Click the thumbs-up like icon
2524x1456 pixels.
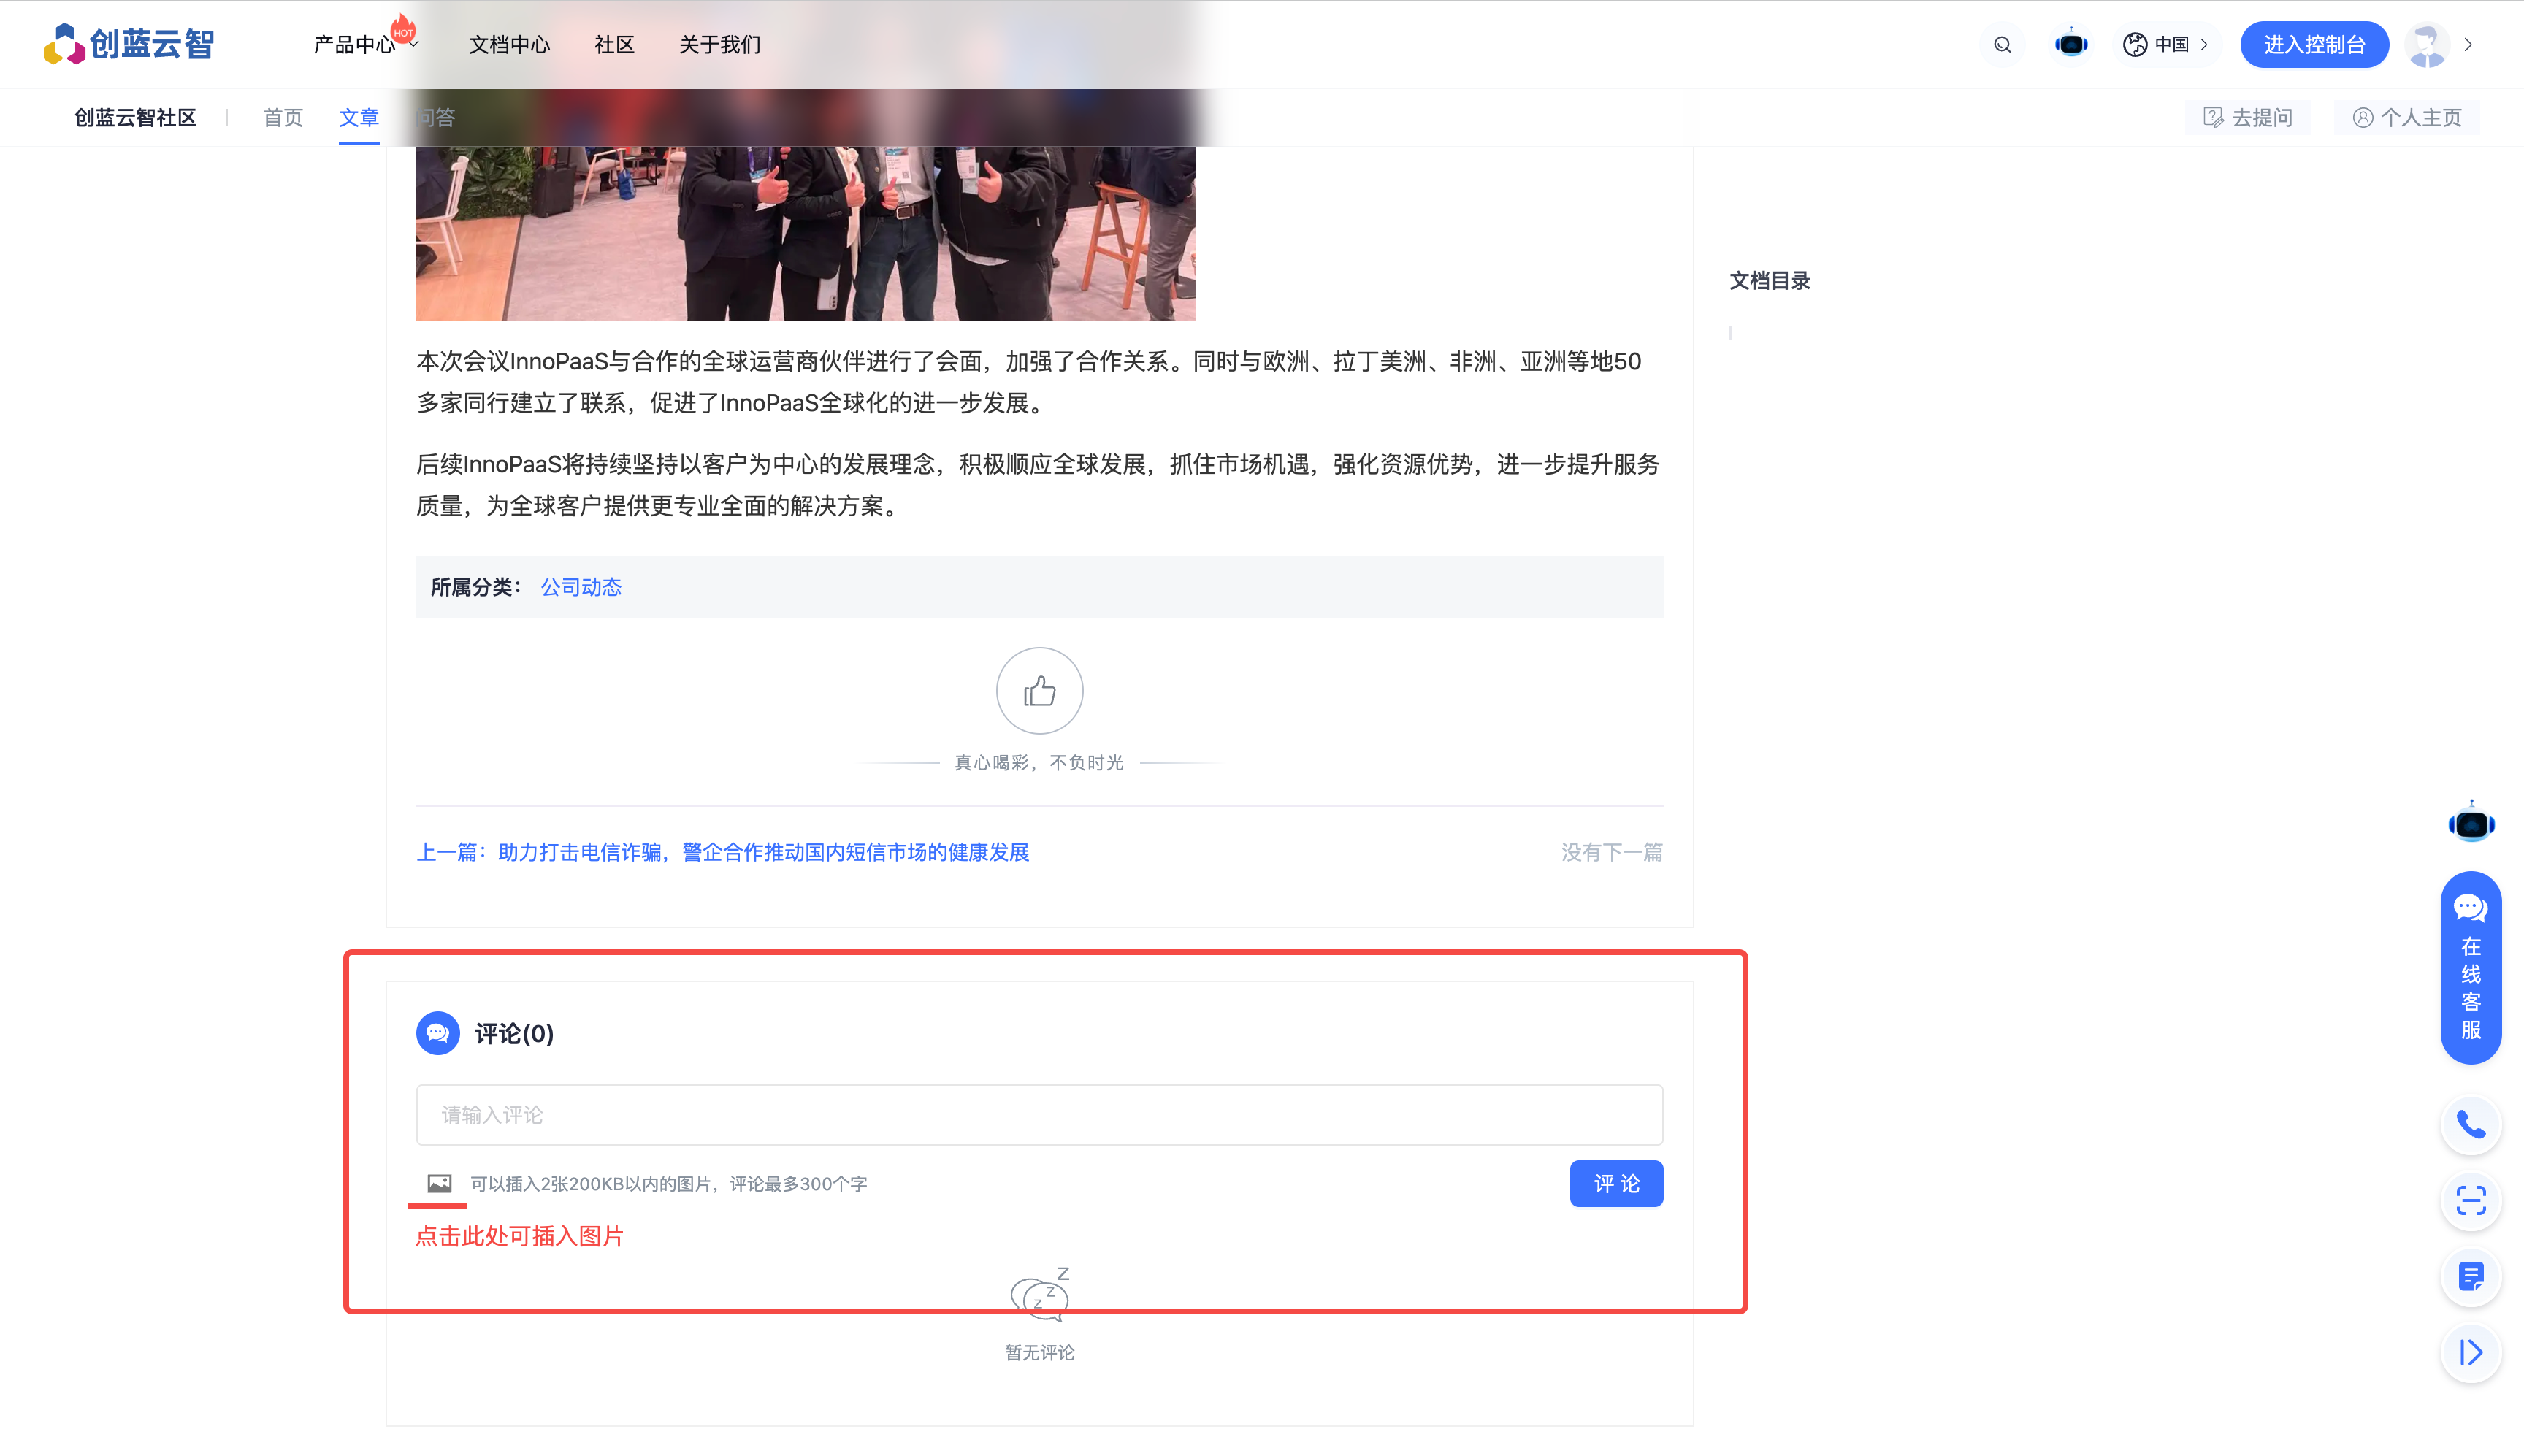tap(1039, 691)
